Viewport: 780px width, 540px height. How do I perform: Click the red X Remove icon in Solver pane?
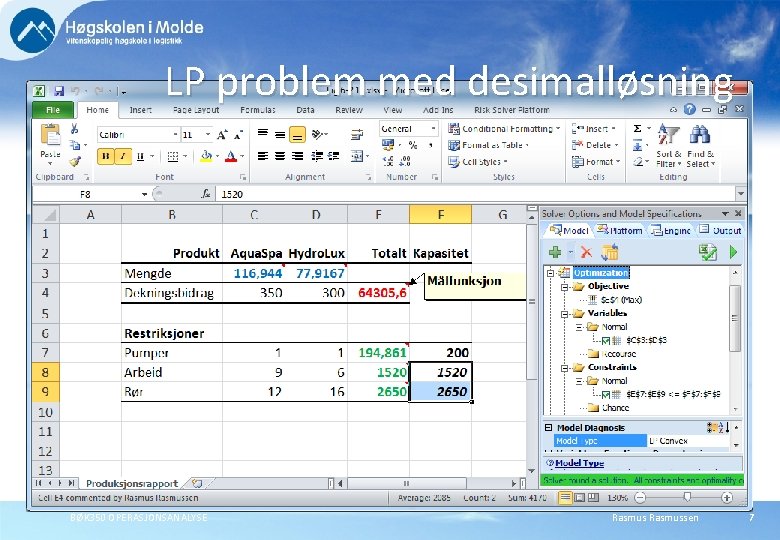coord(586,253)
